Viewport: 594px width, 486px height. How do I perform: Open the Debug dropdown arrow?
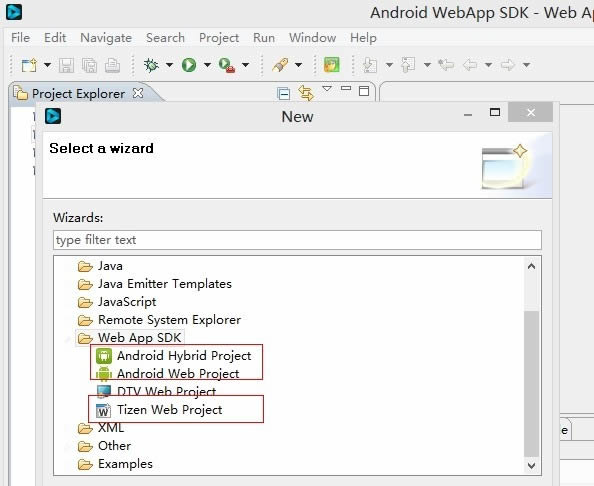(x=169, y=65)
